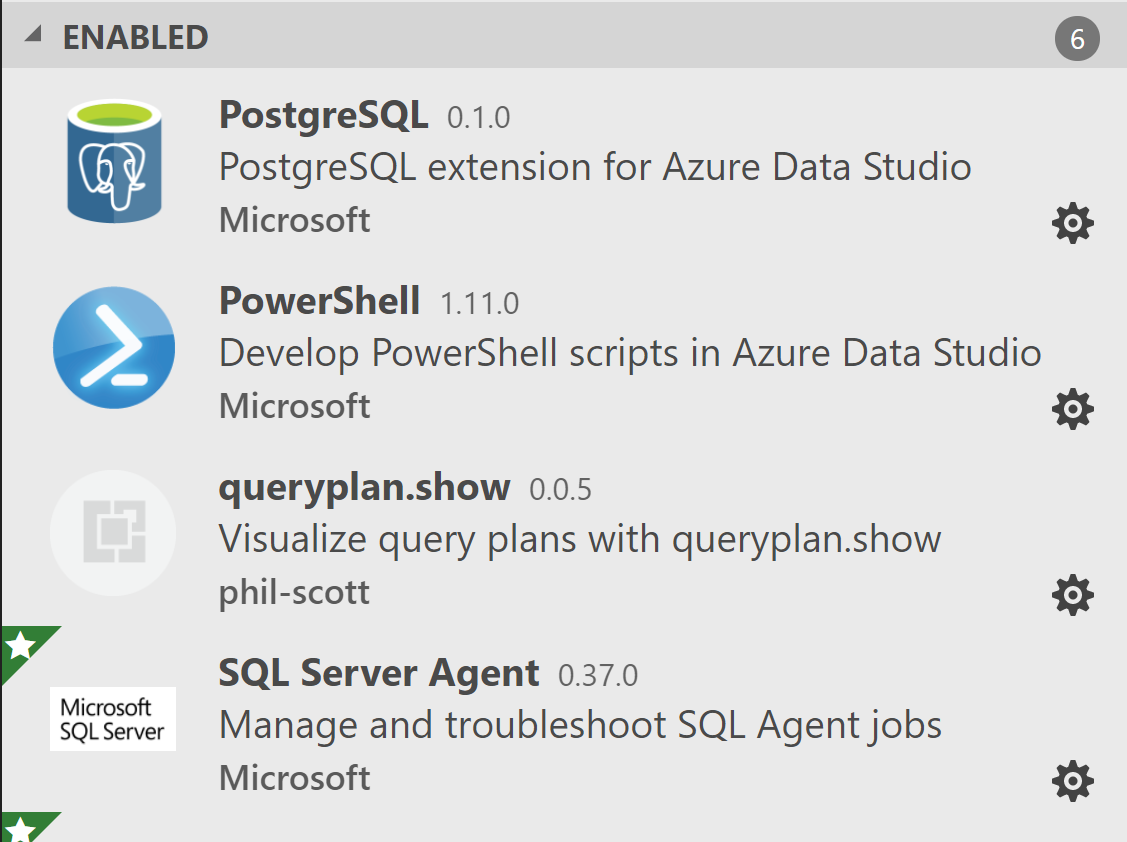
Task: Open the PowerShell extension gear menu
Action: tap(1073, 409)
